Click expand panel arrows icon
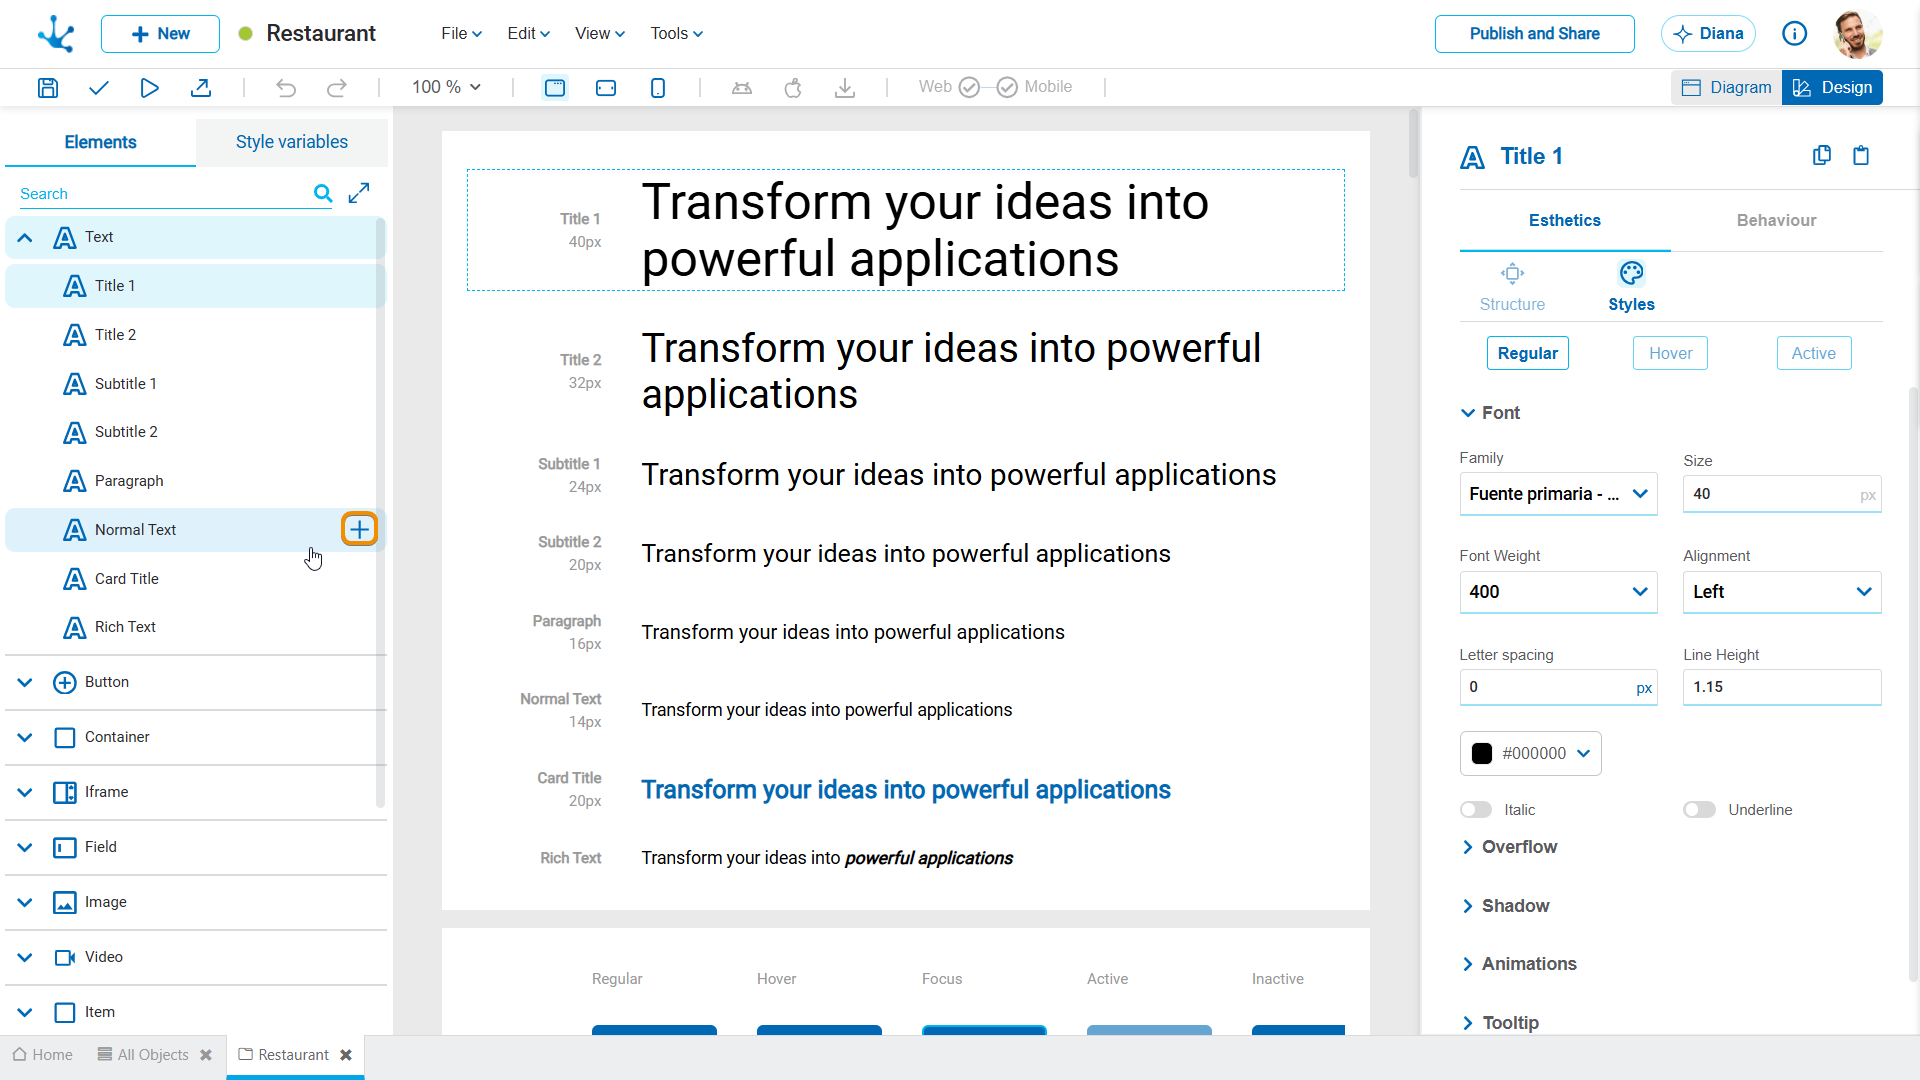This screenshot has height=1080, width=1920. [x=359, y=193]
